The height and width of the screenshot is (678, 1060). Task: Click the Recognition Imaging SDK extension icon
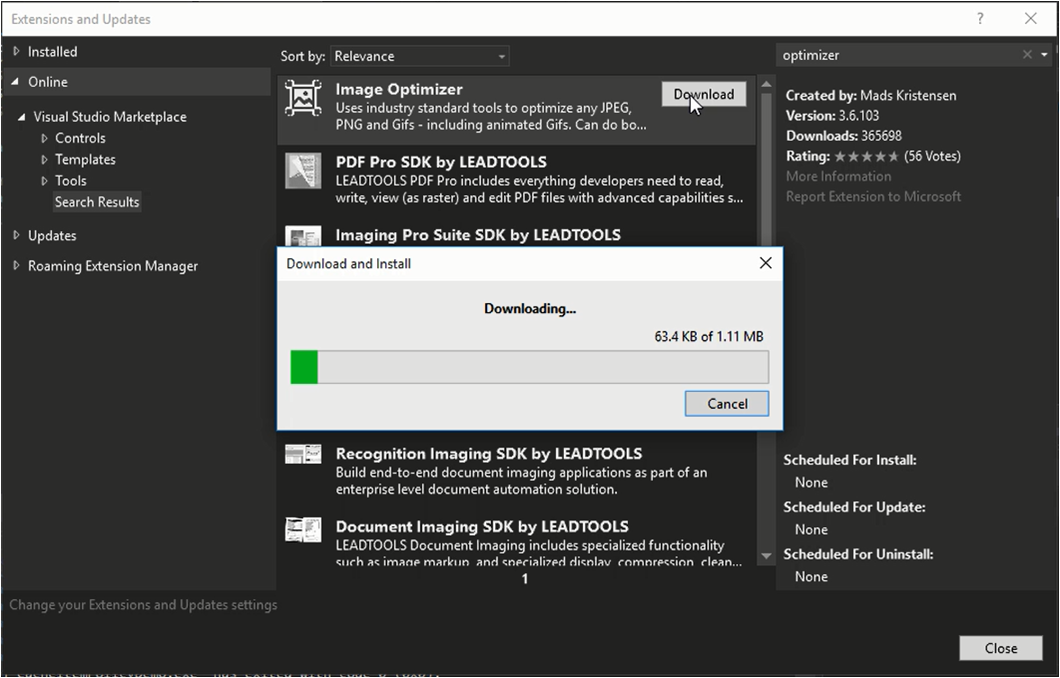pos(303,454)
